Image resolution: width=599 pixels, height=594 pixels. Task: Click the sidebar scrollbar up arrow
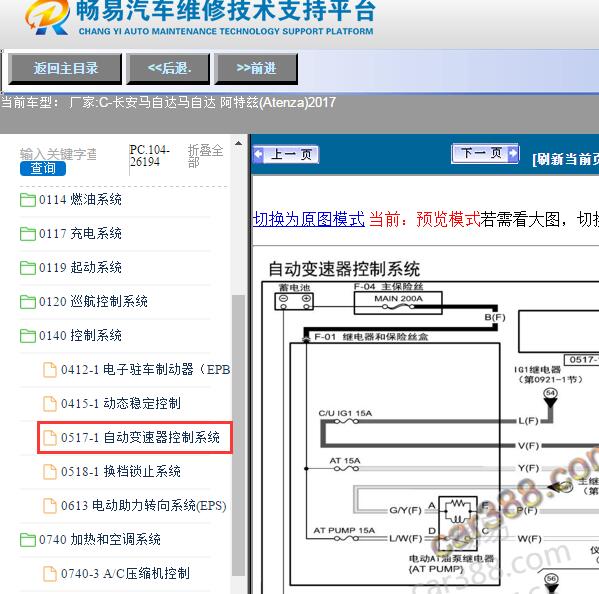pos(238,143)
